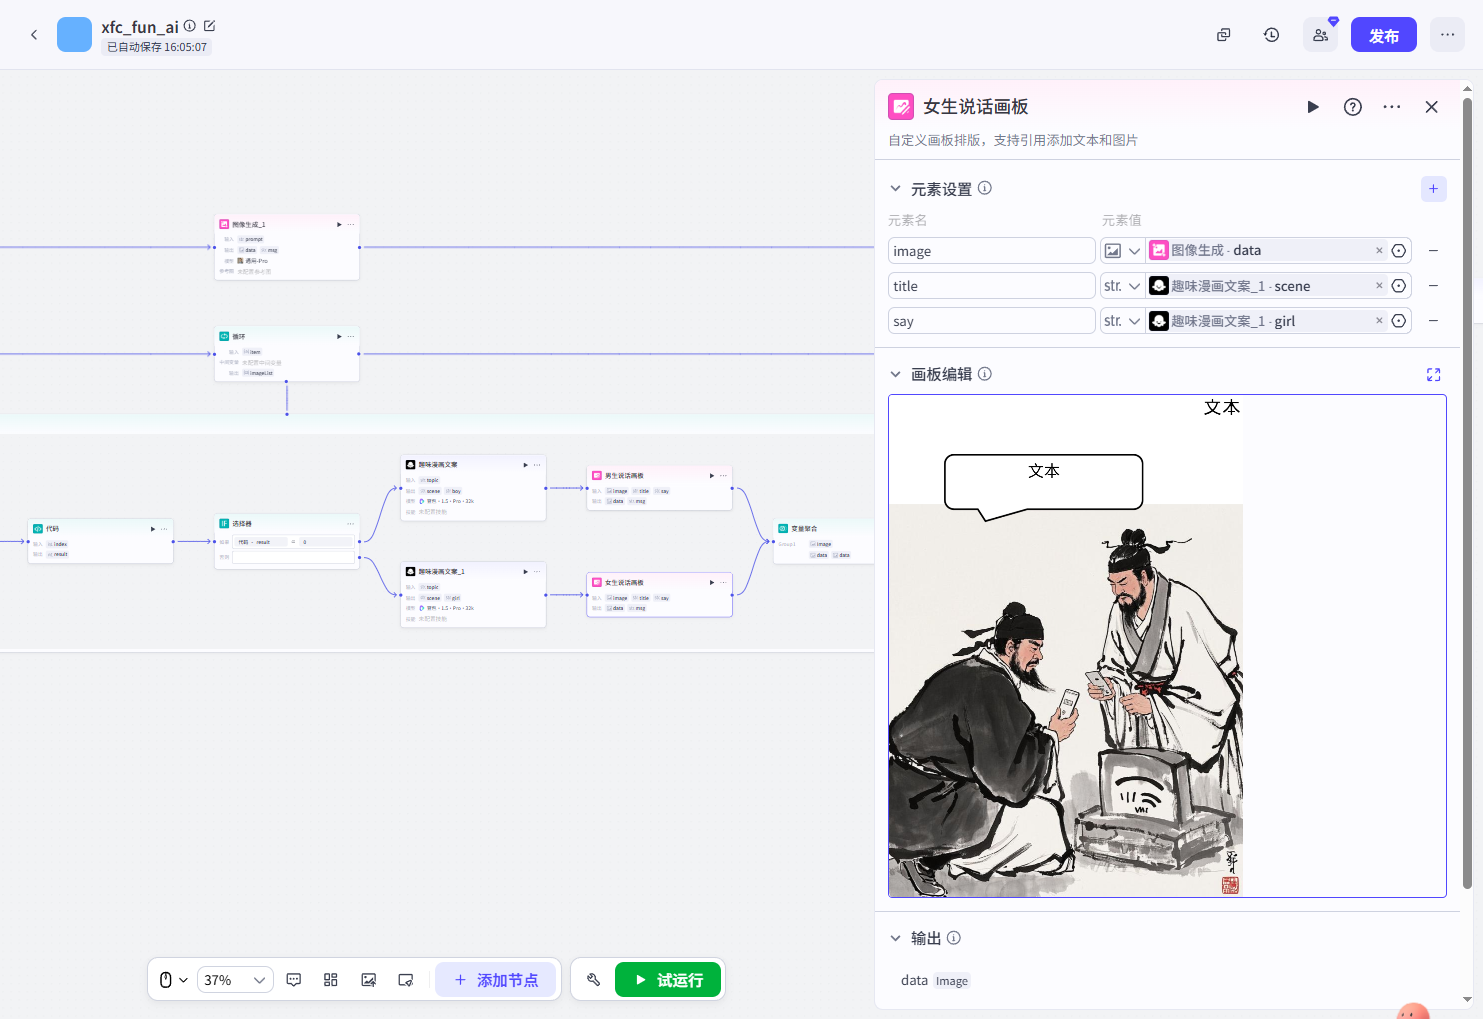Open the 37% zoom level dropdown

[235, 980]
